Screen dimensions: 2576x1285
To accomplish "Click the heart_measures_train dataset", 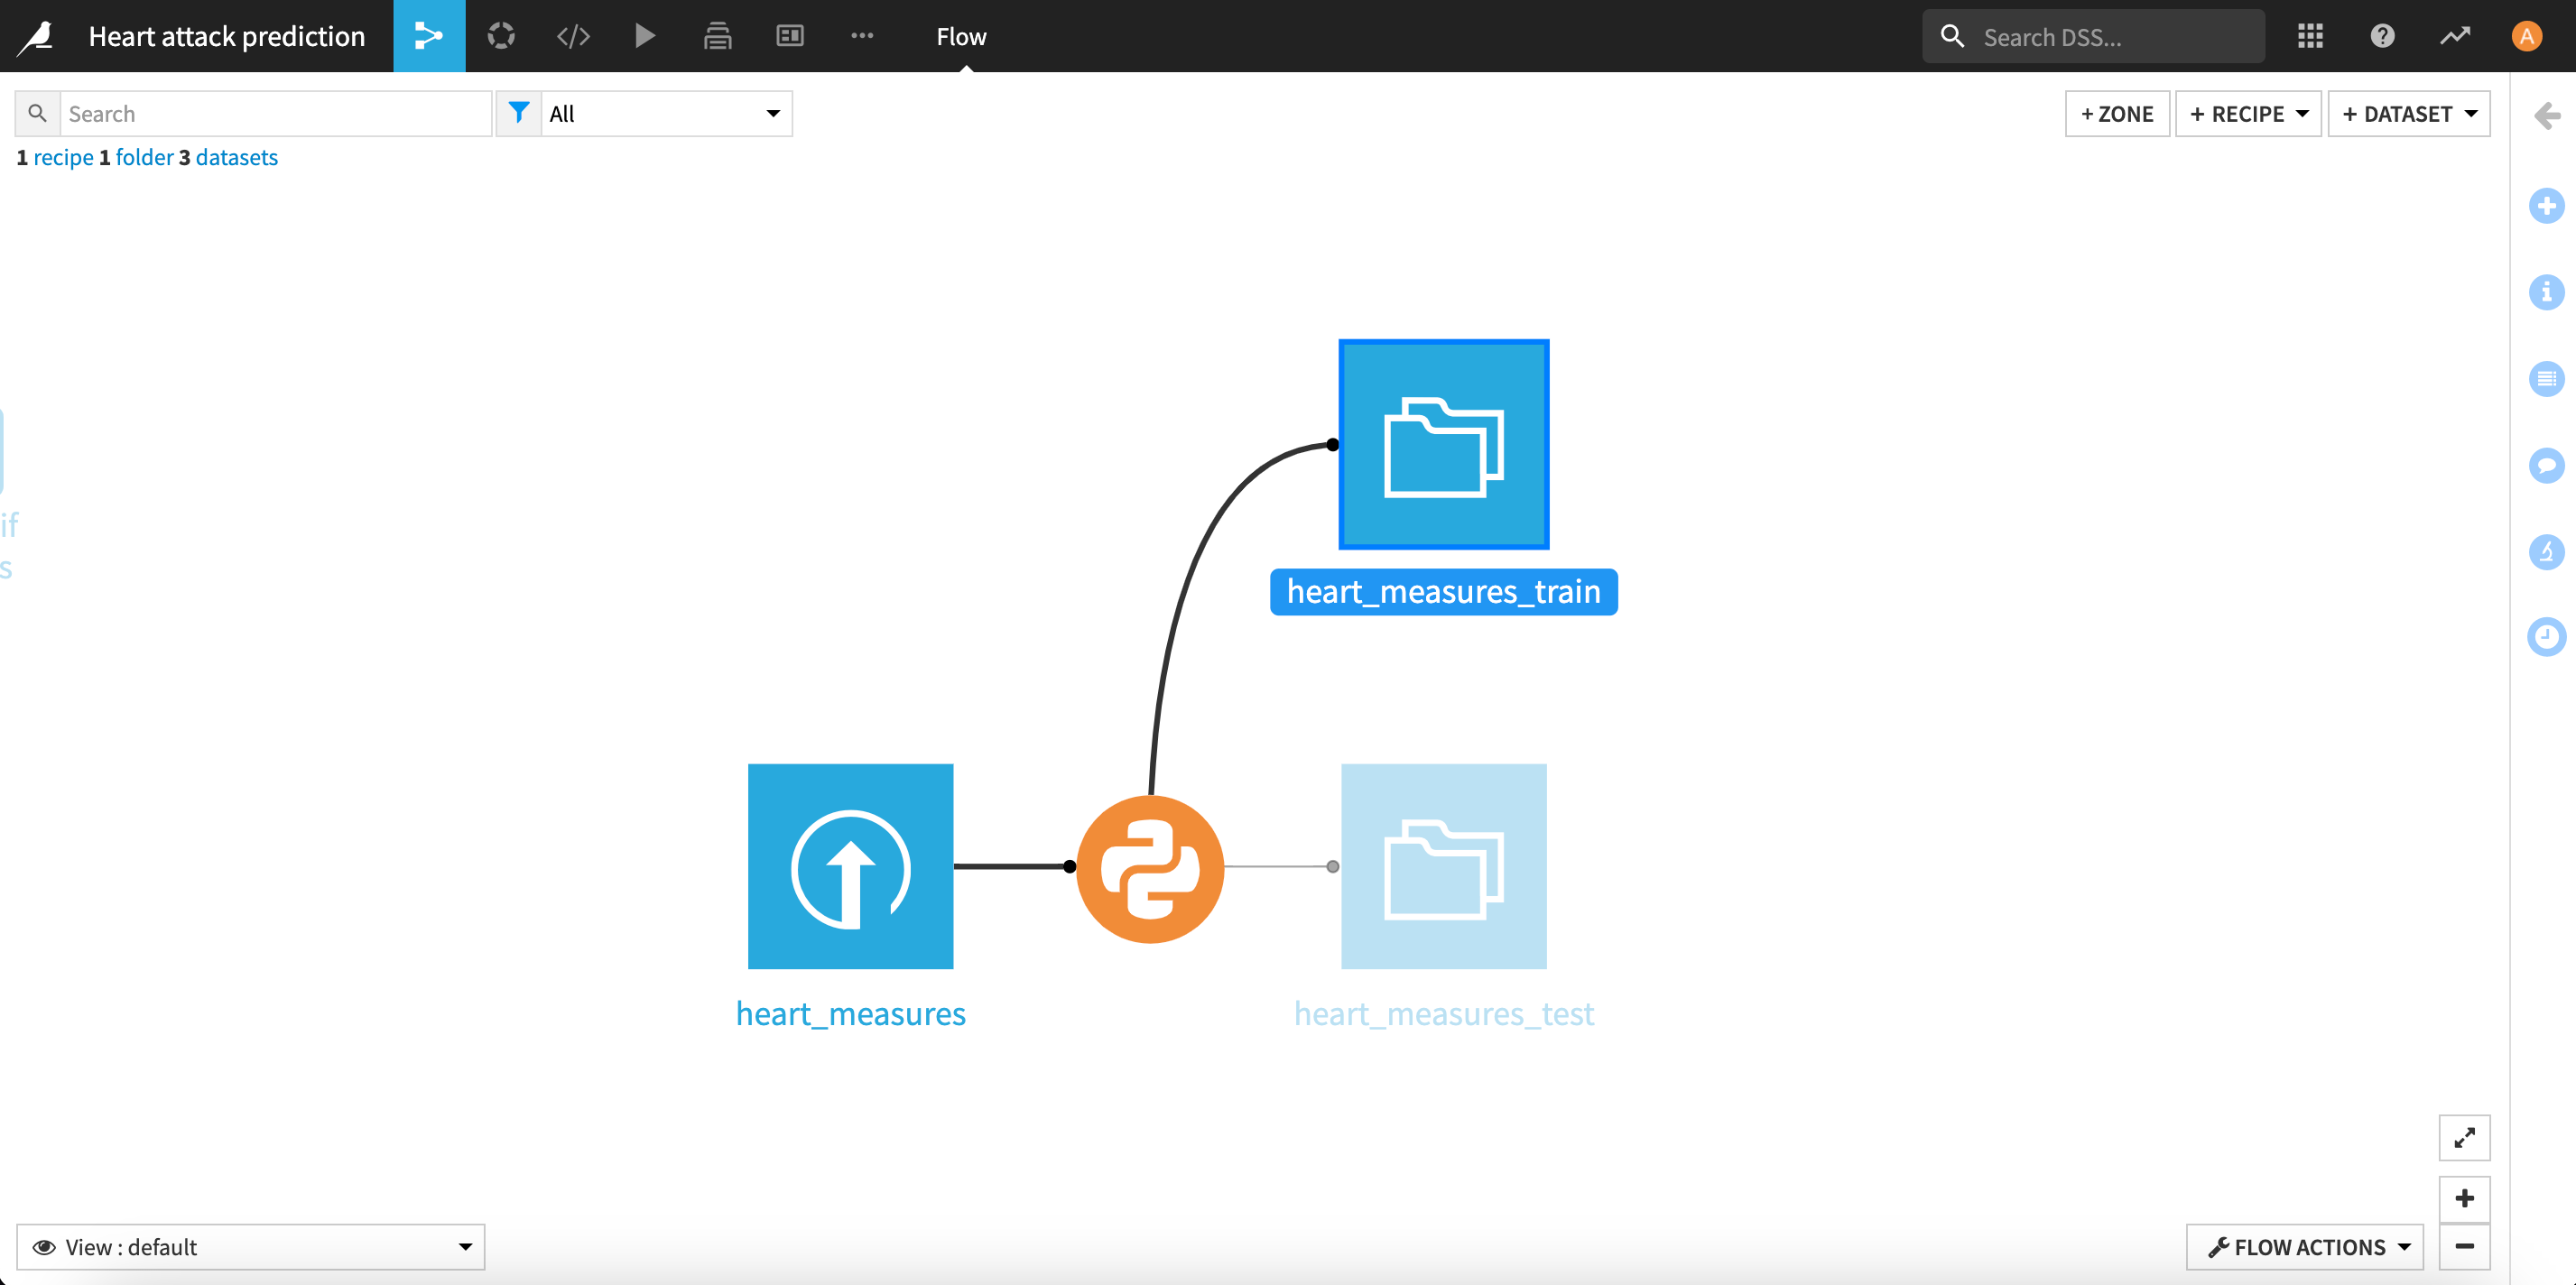I will [1444, 444].
